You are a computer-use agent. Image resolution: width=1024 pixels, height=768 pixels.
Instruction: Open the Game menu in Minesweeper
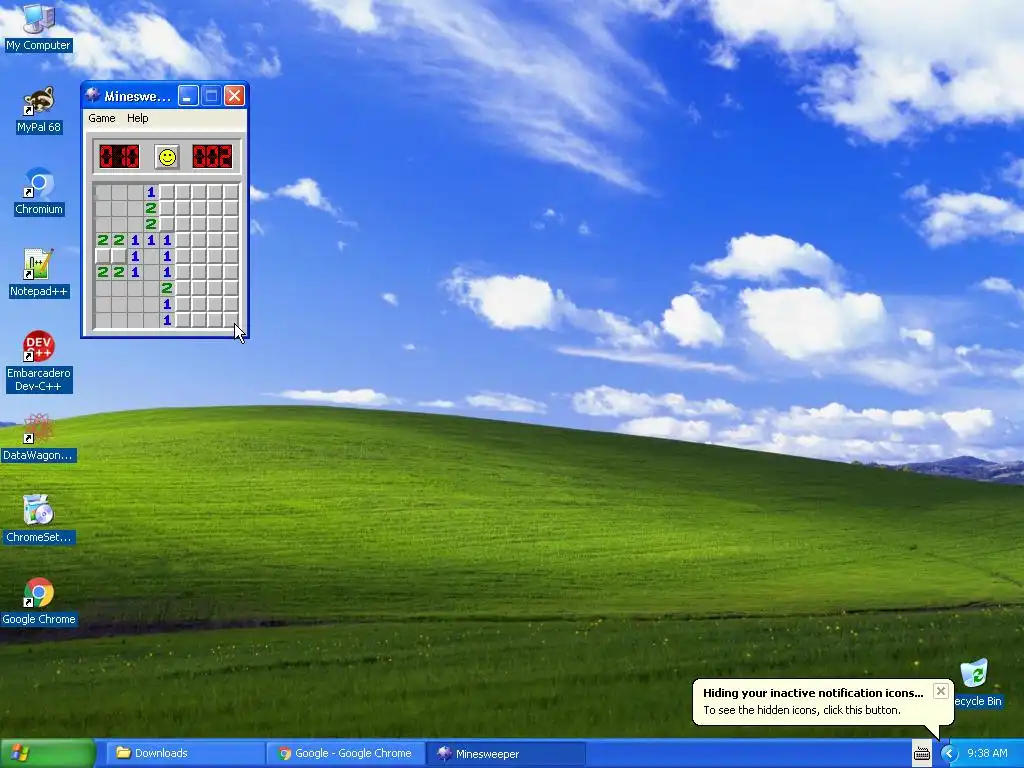pos(102,118)
